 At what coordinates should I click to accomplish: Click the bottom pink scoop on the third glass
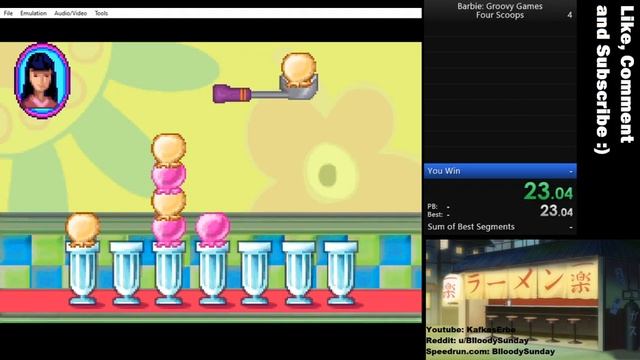169,231
